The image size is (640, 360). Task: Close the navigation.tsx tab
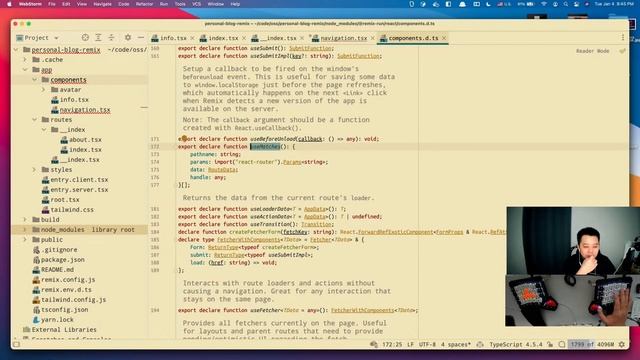coord(372,38)
